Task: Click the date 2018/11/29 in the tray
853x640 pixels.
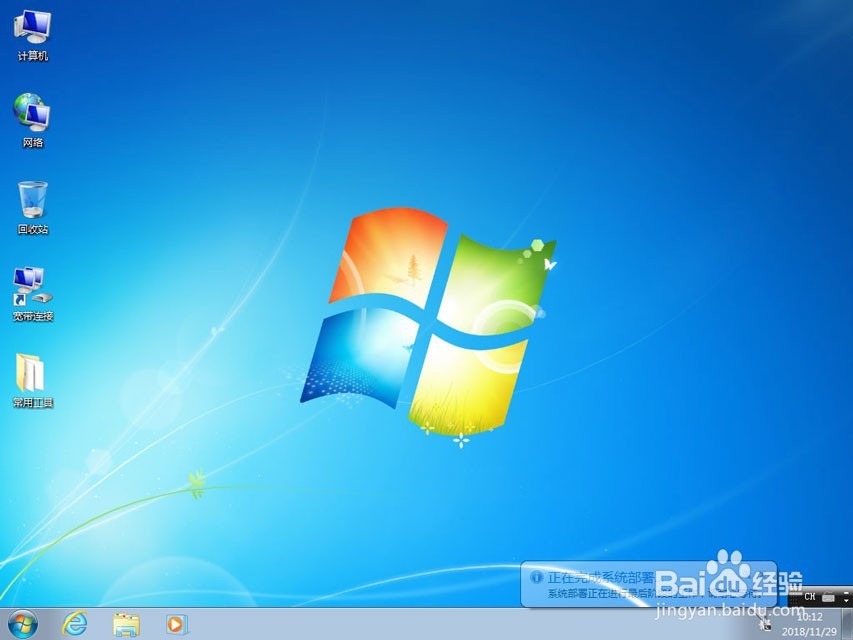Action: (808, 632)
